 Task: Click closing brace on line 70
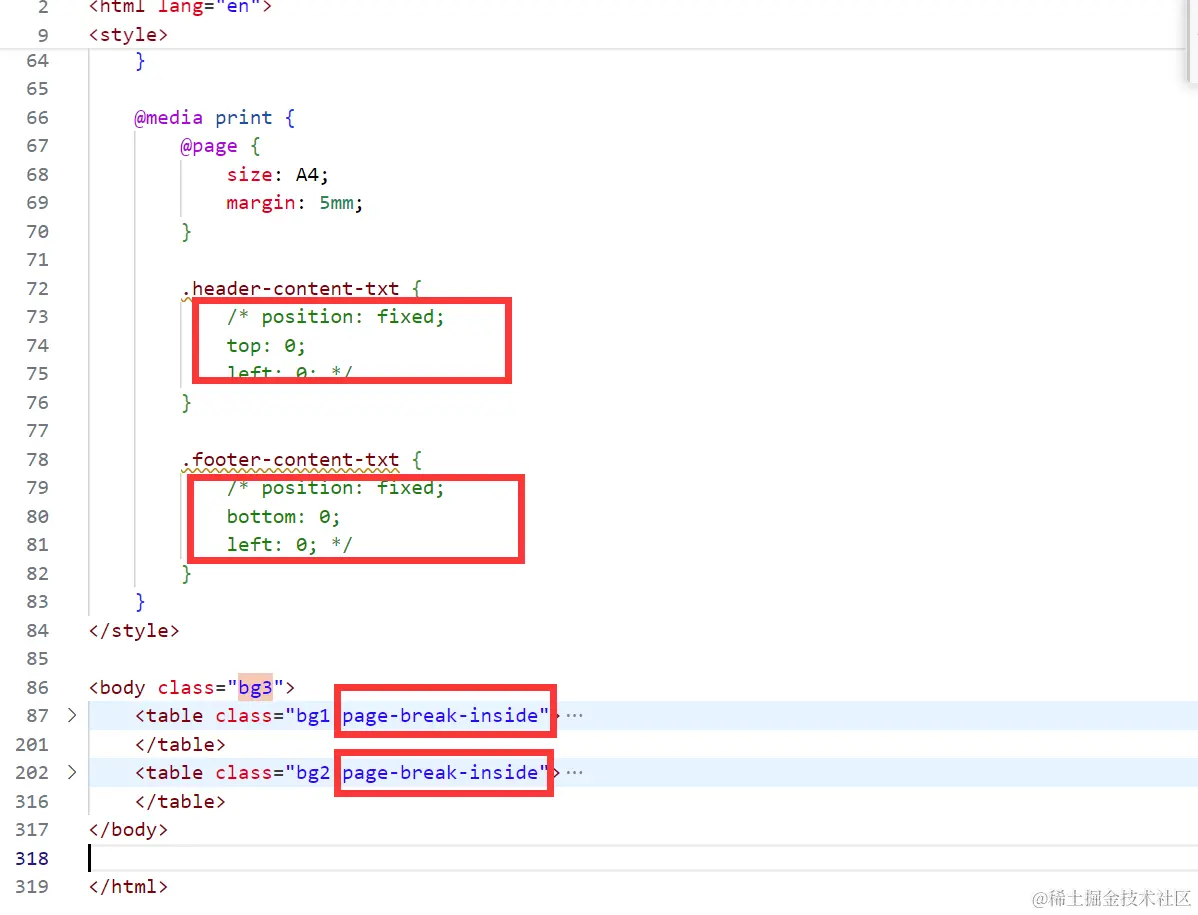tap(186, 231)
